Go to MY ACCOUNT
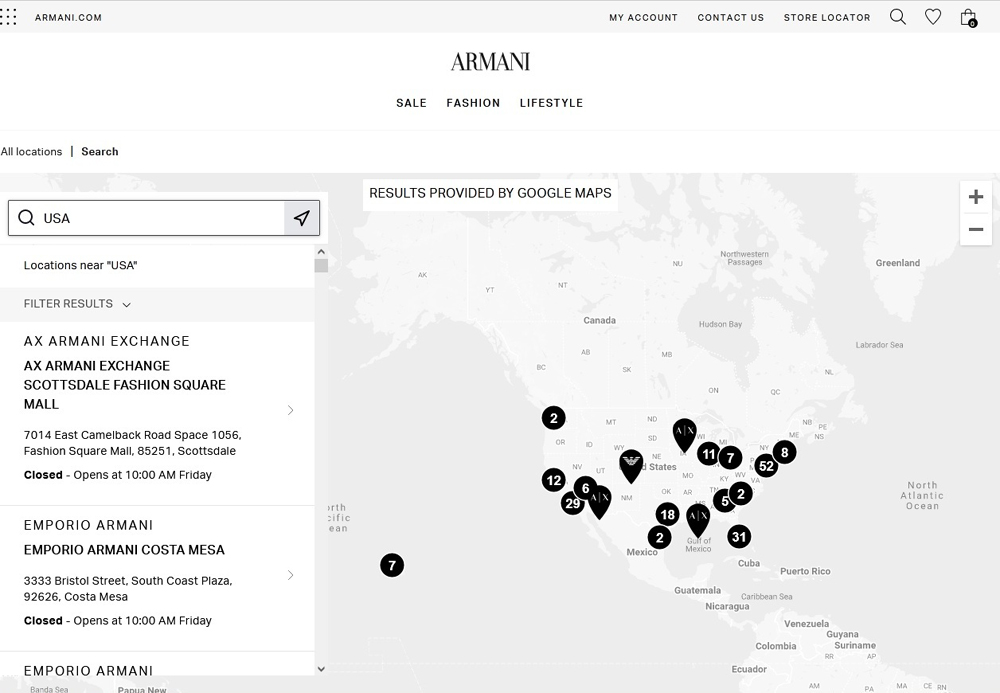The image size is (1000, 693). [x=643, y=17]
